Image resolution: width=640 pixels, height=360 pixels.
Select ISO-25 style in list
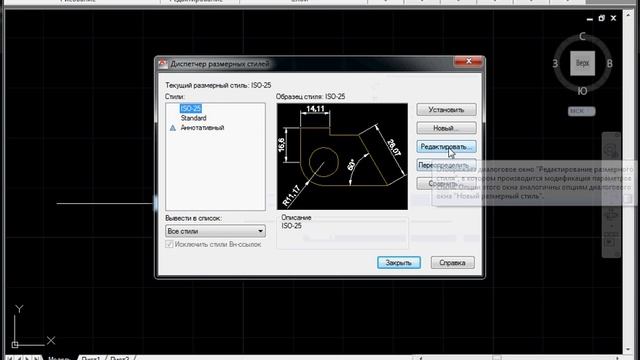point(191,108)
